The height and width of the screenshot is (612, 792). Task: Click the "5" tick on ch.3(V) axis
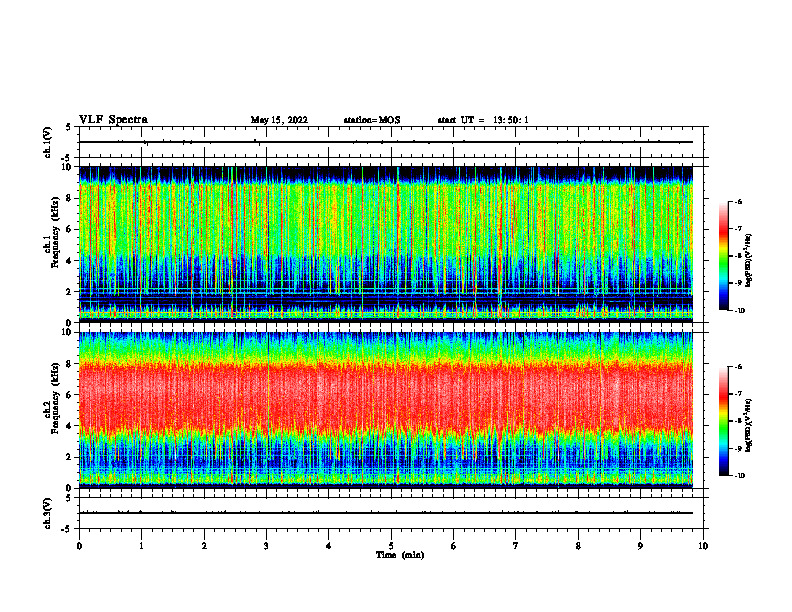(x=69, y=498)
